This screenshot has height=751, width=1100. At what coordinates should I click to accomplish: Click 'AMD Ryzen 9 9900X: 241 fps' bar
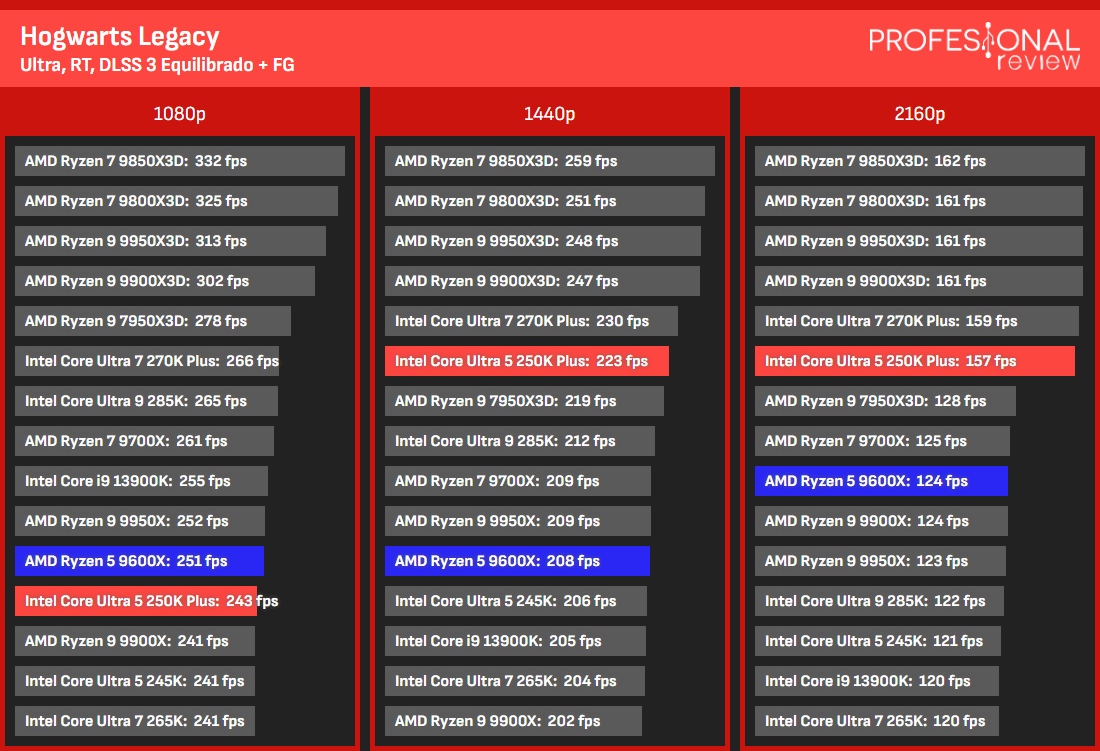tap(135, 641)
